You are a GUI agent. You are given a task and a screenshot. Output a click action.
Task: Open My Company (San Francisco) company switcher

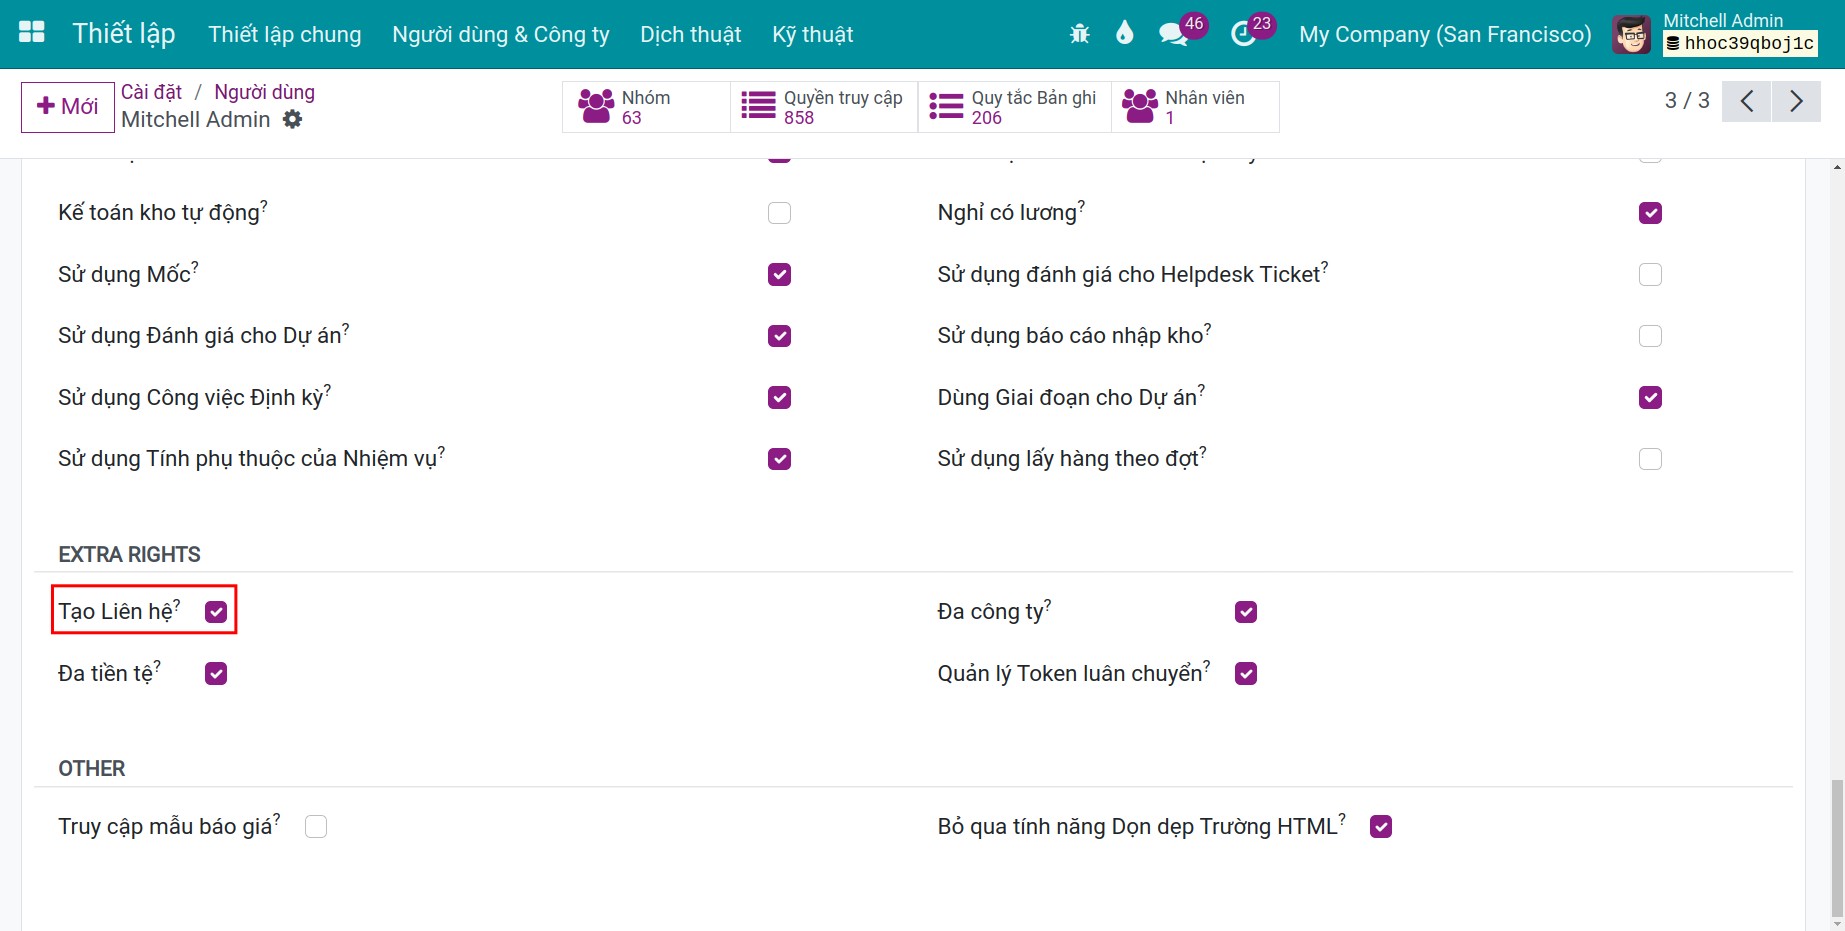click(1445, 34)
